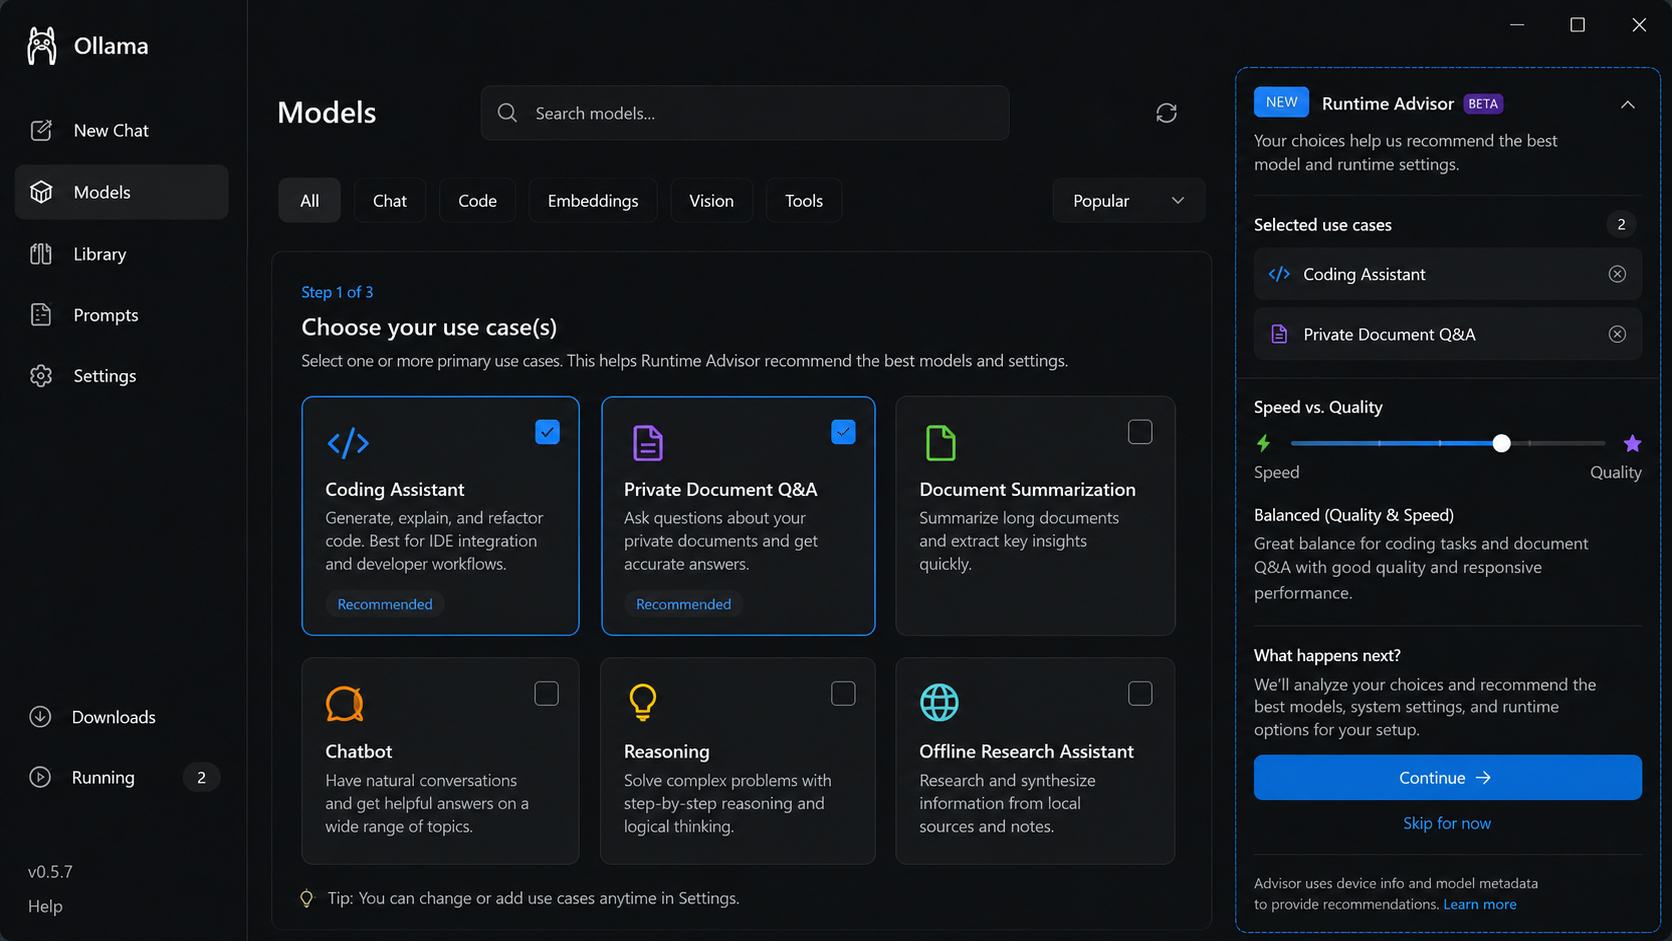1672x941 pixels.
Task: Filter models by Embeddings
Action: [x=593, y=201]
